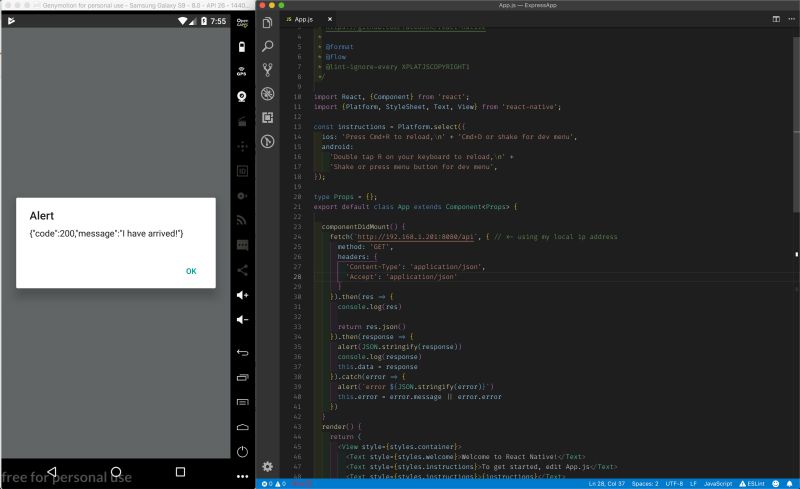Open Genymotion GPS widget
Viewport: 800px width, 489px height.
(242, 71)
